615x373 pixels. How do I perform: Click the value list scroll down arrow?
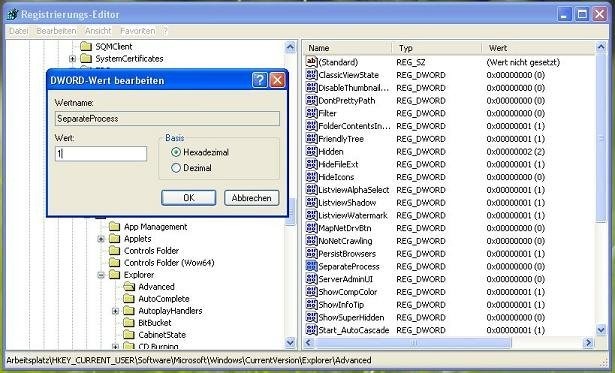coord(601,330)
